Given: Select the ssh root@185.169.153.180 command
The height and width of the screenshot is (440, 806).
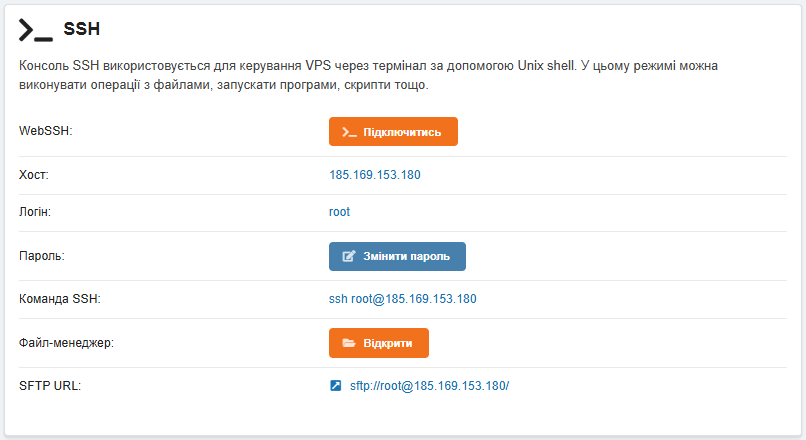Looking at the screenshot, I should [x=402, y=299].
